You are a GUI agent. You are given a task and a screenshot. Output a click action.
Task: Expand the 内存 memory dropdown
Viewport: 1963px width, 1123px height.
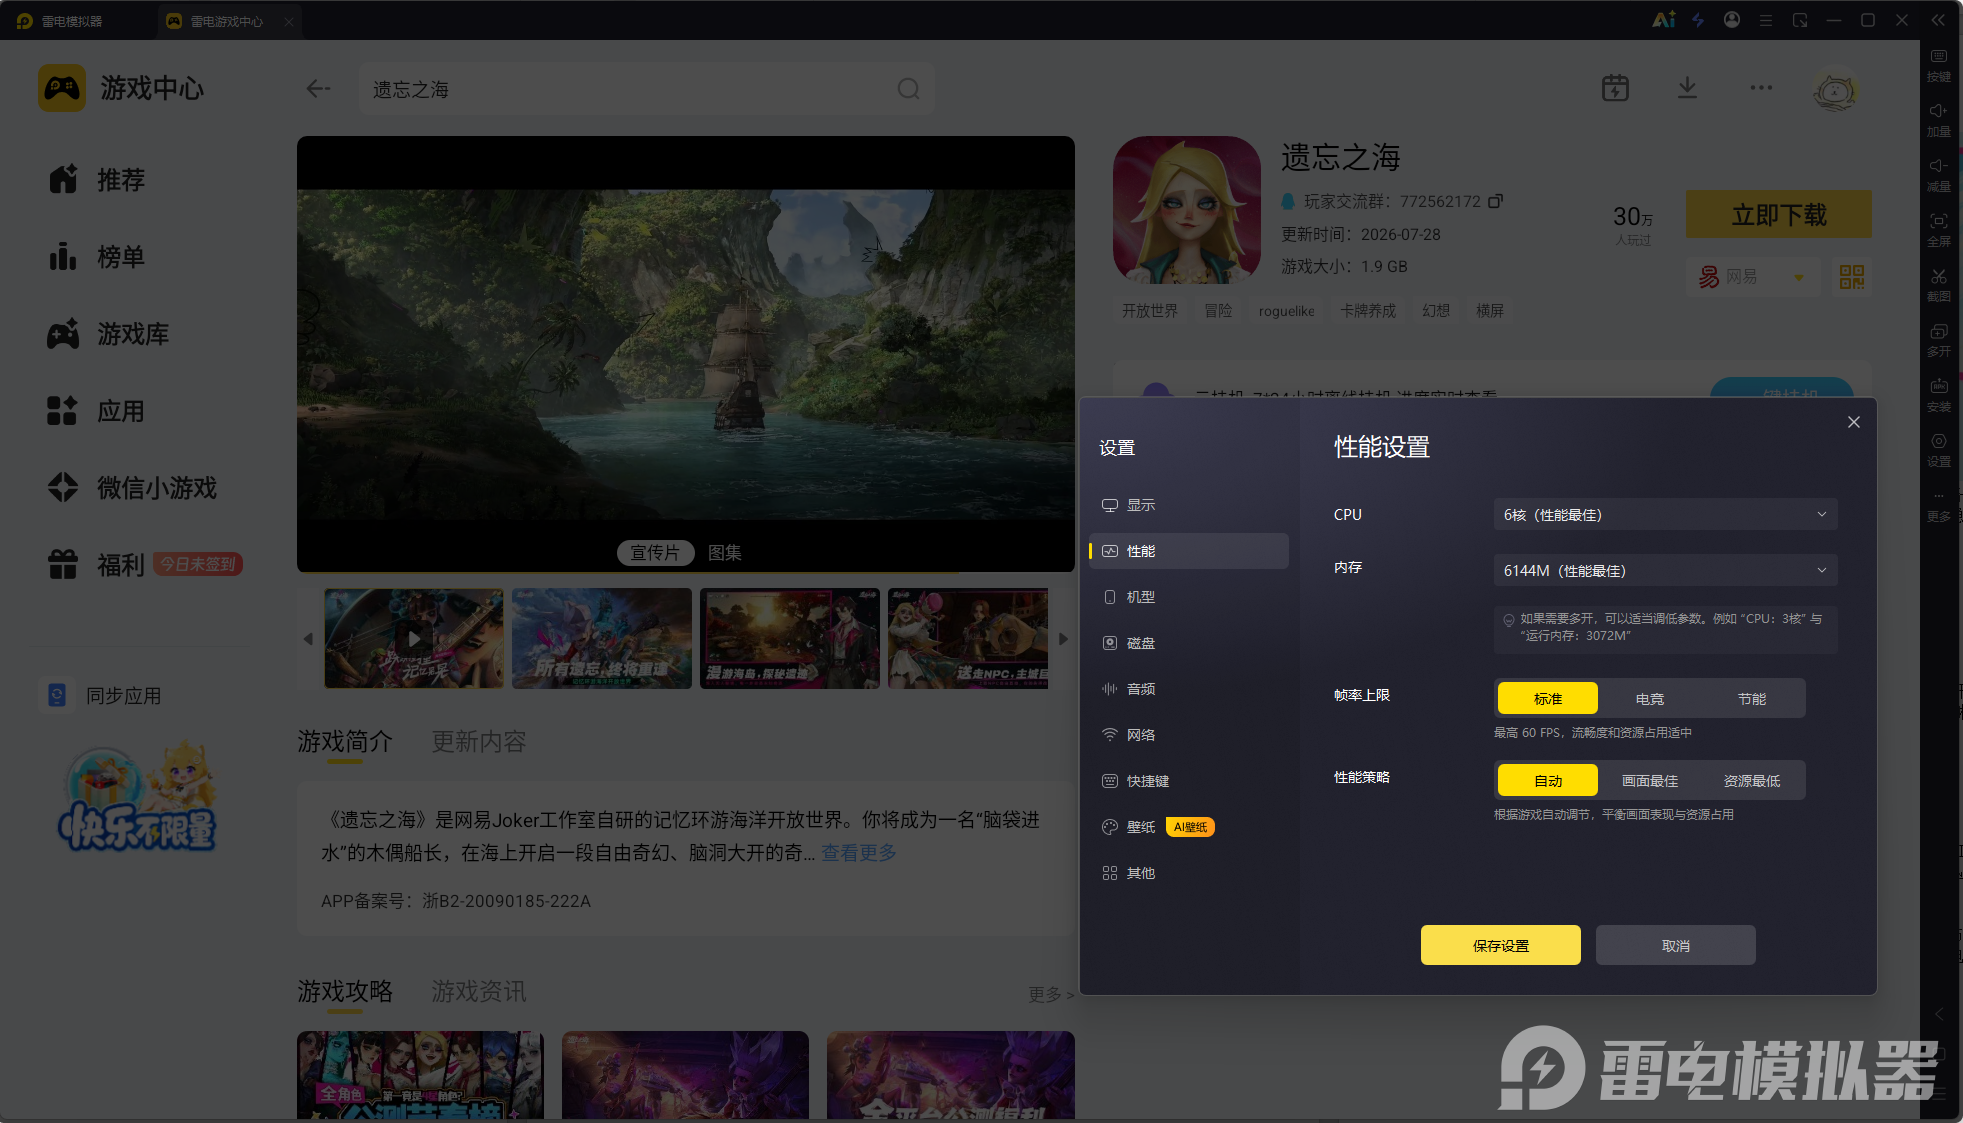pos(1665,571)
